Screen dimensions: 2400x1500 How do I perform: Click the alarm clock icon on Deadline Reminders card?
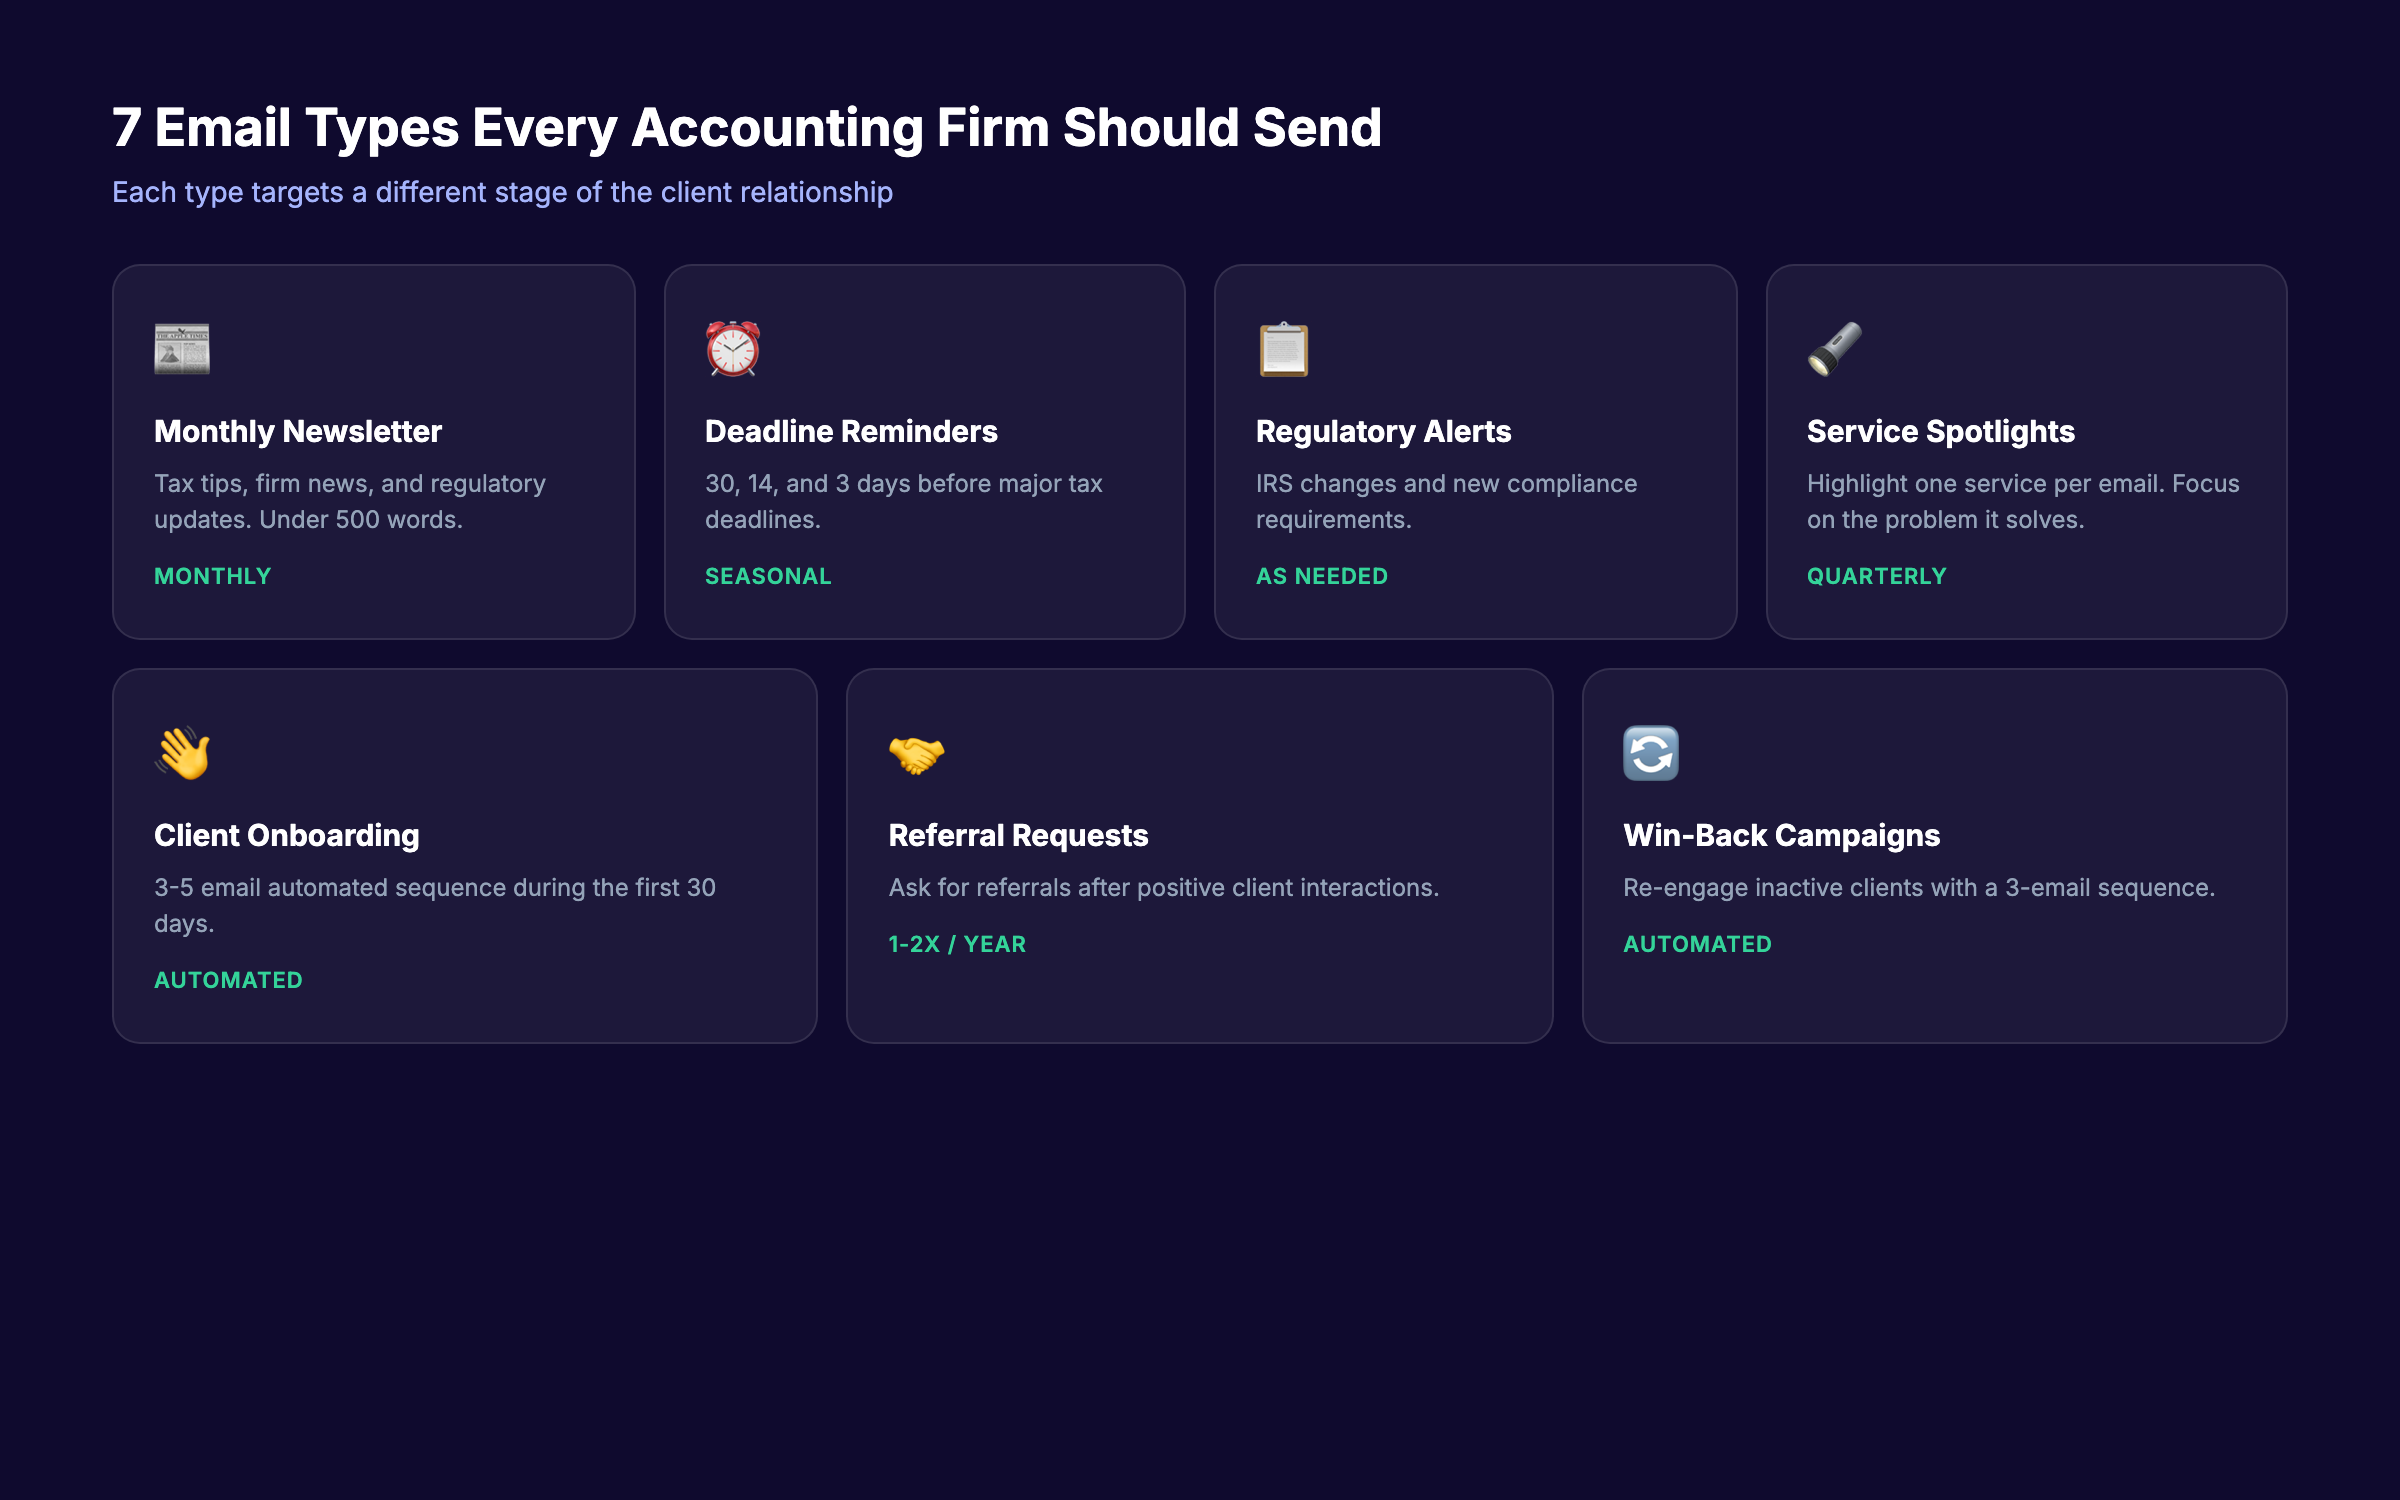coord(731,348)
